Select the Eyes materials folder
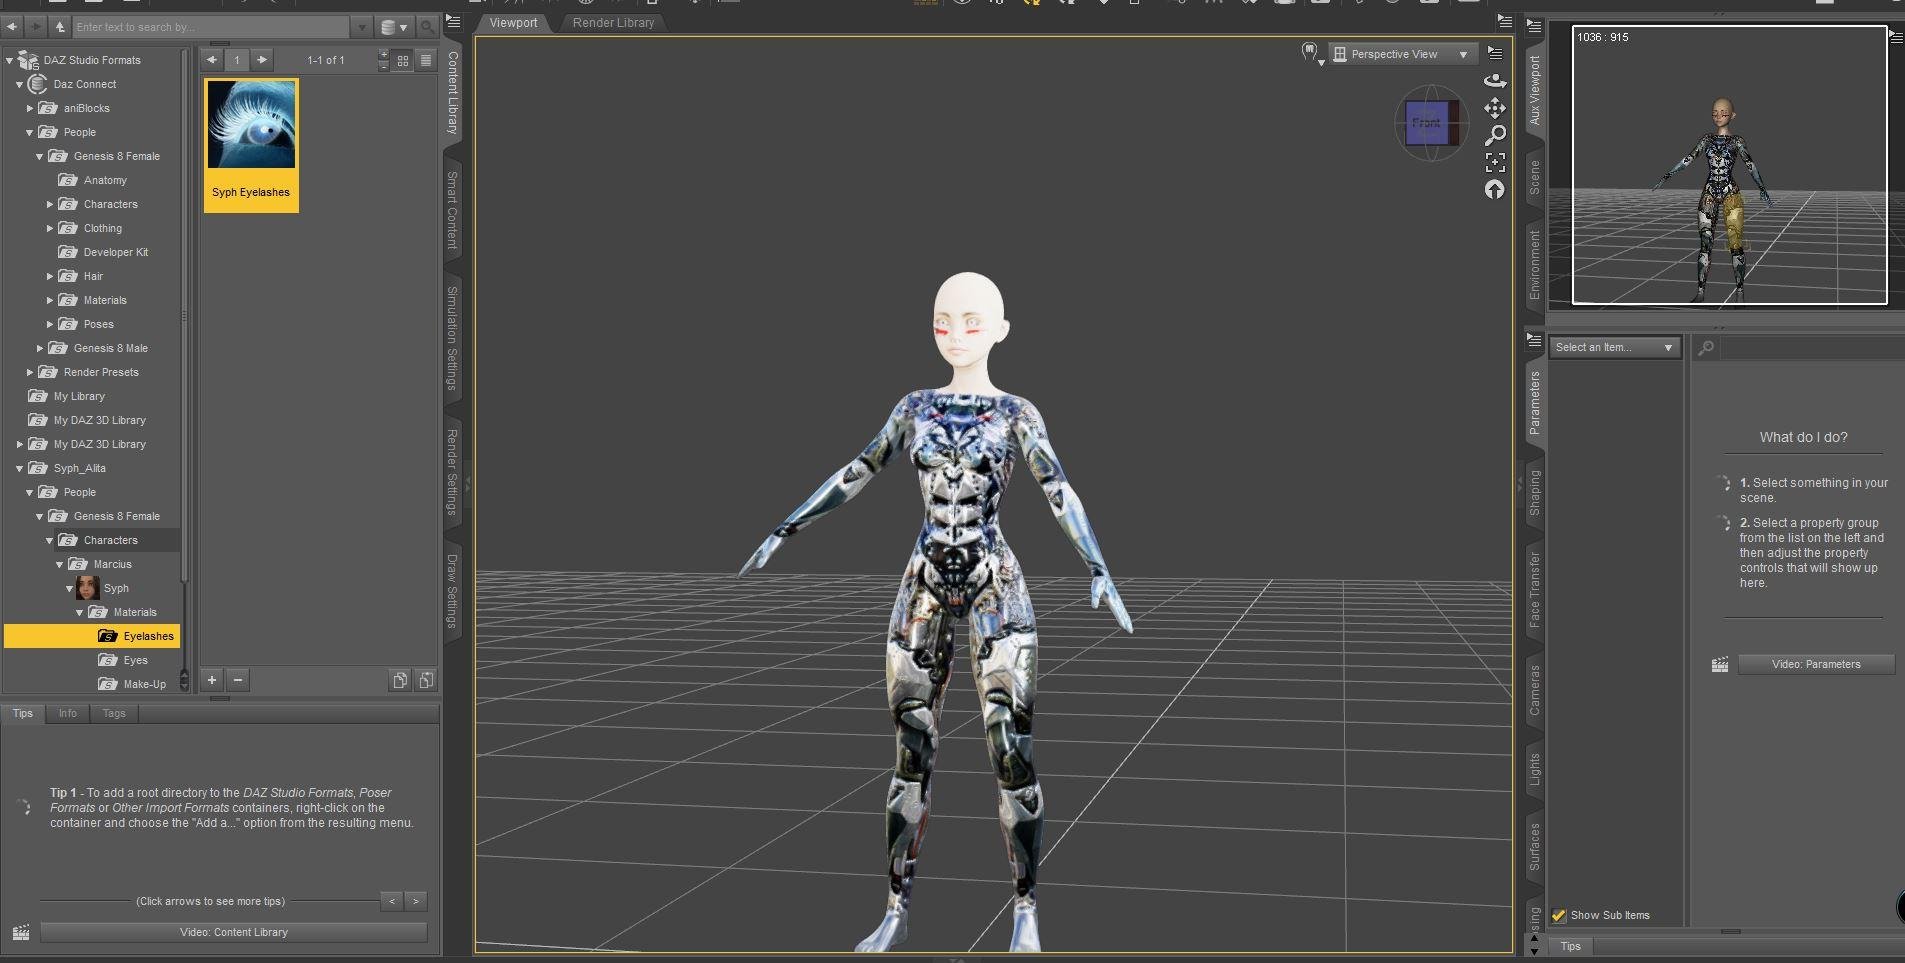This screenshot has width=1905, height=963. point(135,660)
